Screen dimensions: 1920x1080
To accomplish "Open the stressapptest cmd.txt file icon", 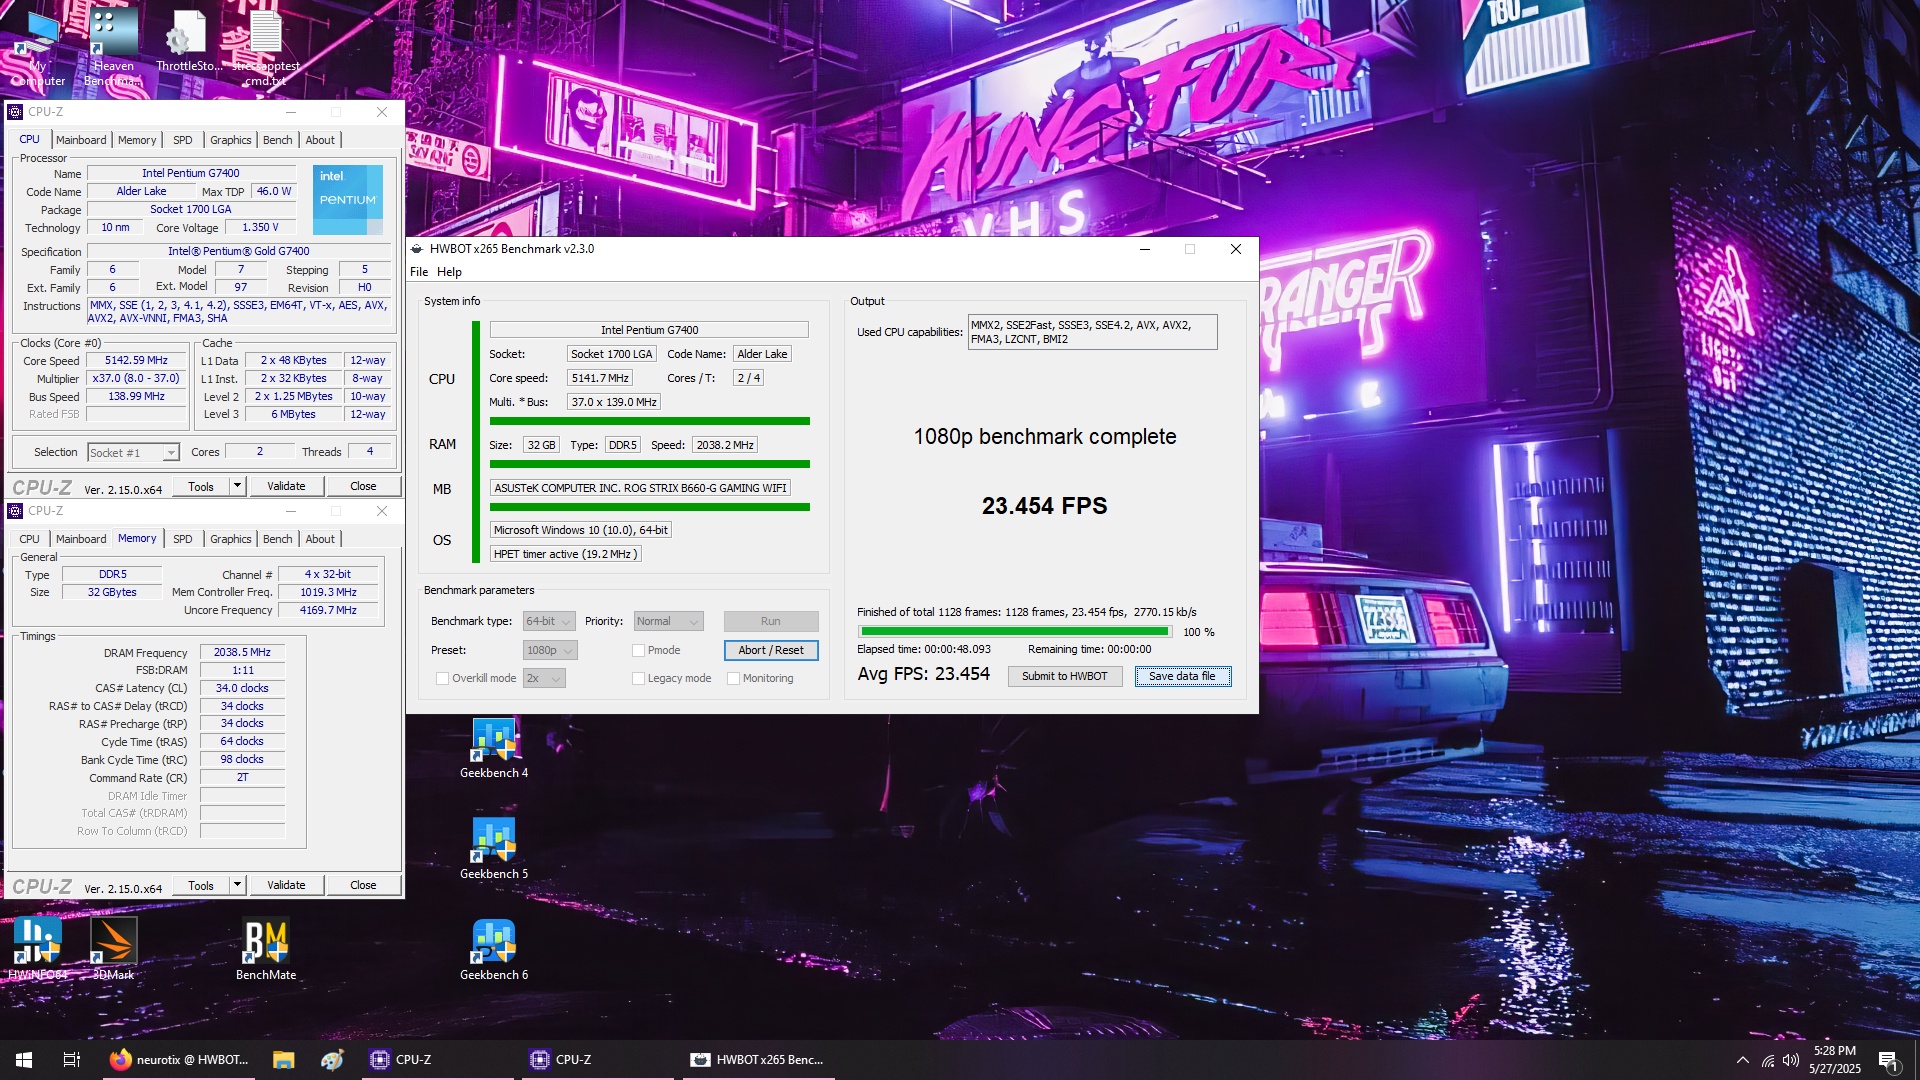I will coord(265,48).
